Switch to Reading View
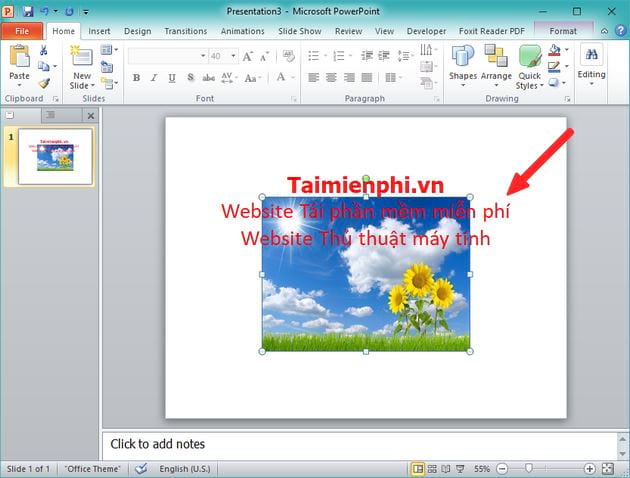 [x=446, y=469]
